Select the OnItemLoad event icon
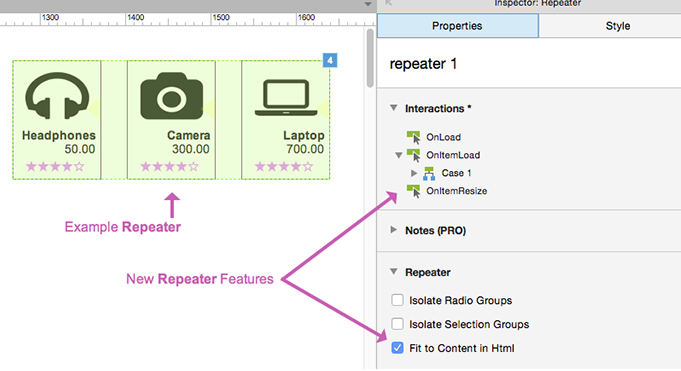The height and width of the screenshot is (371, 681). click(413, 155)
